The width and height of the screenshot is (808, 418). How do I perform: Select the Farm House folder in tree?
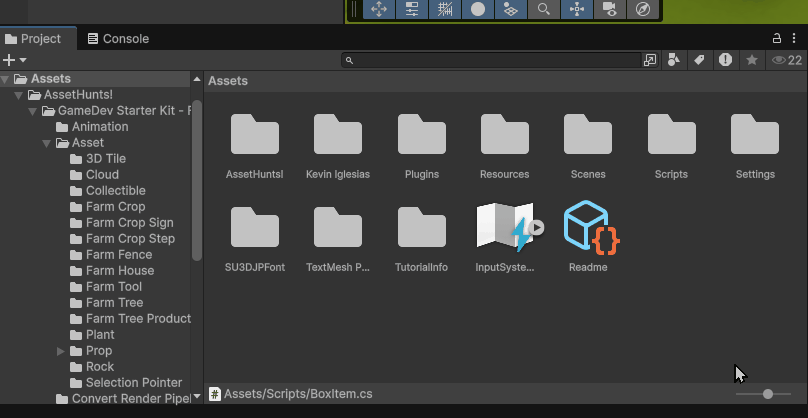tap(119, 271)
